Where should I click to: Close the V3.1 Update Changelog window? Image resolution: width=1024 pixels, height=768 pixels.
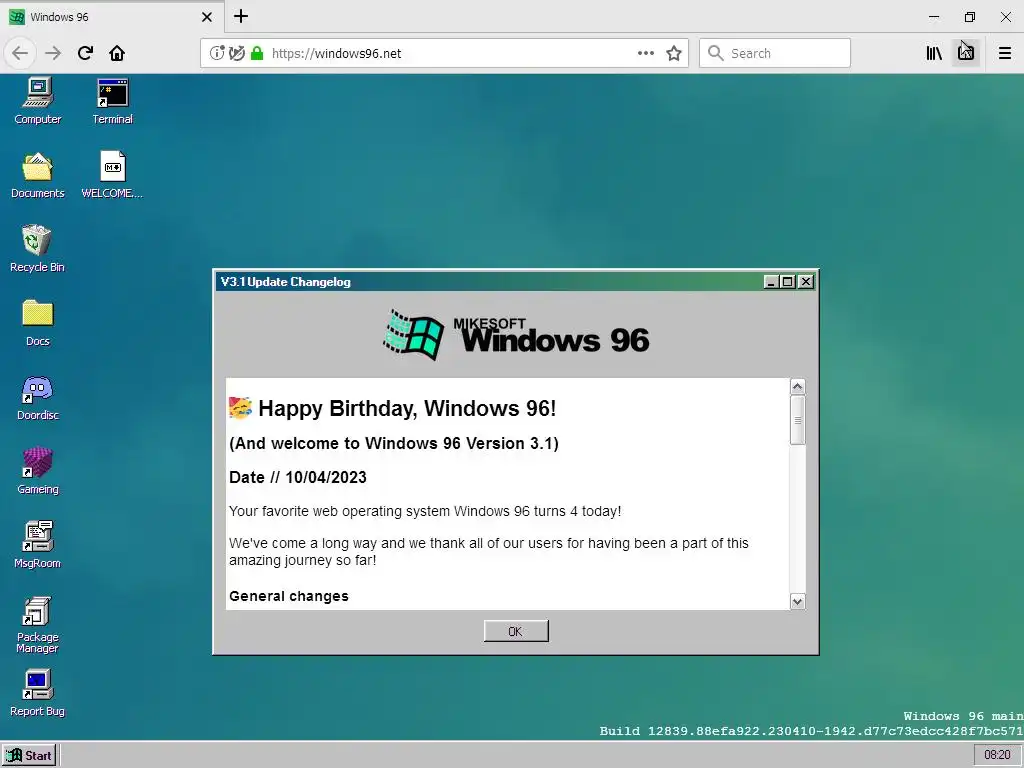pos(806,281)
